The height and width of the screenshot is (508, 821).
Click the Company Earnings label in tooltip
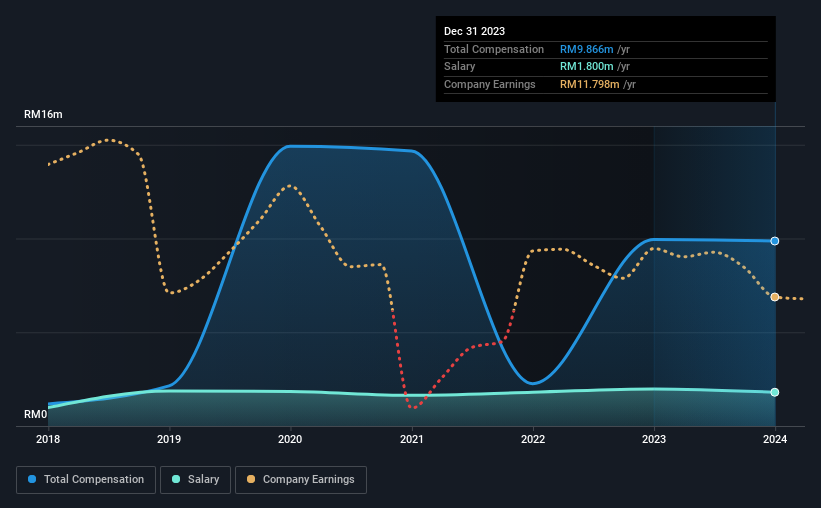pyautogui.click(x=490, y=84)
